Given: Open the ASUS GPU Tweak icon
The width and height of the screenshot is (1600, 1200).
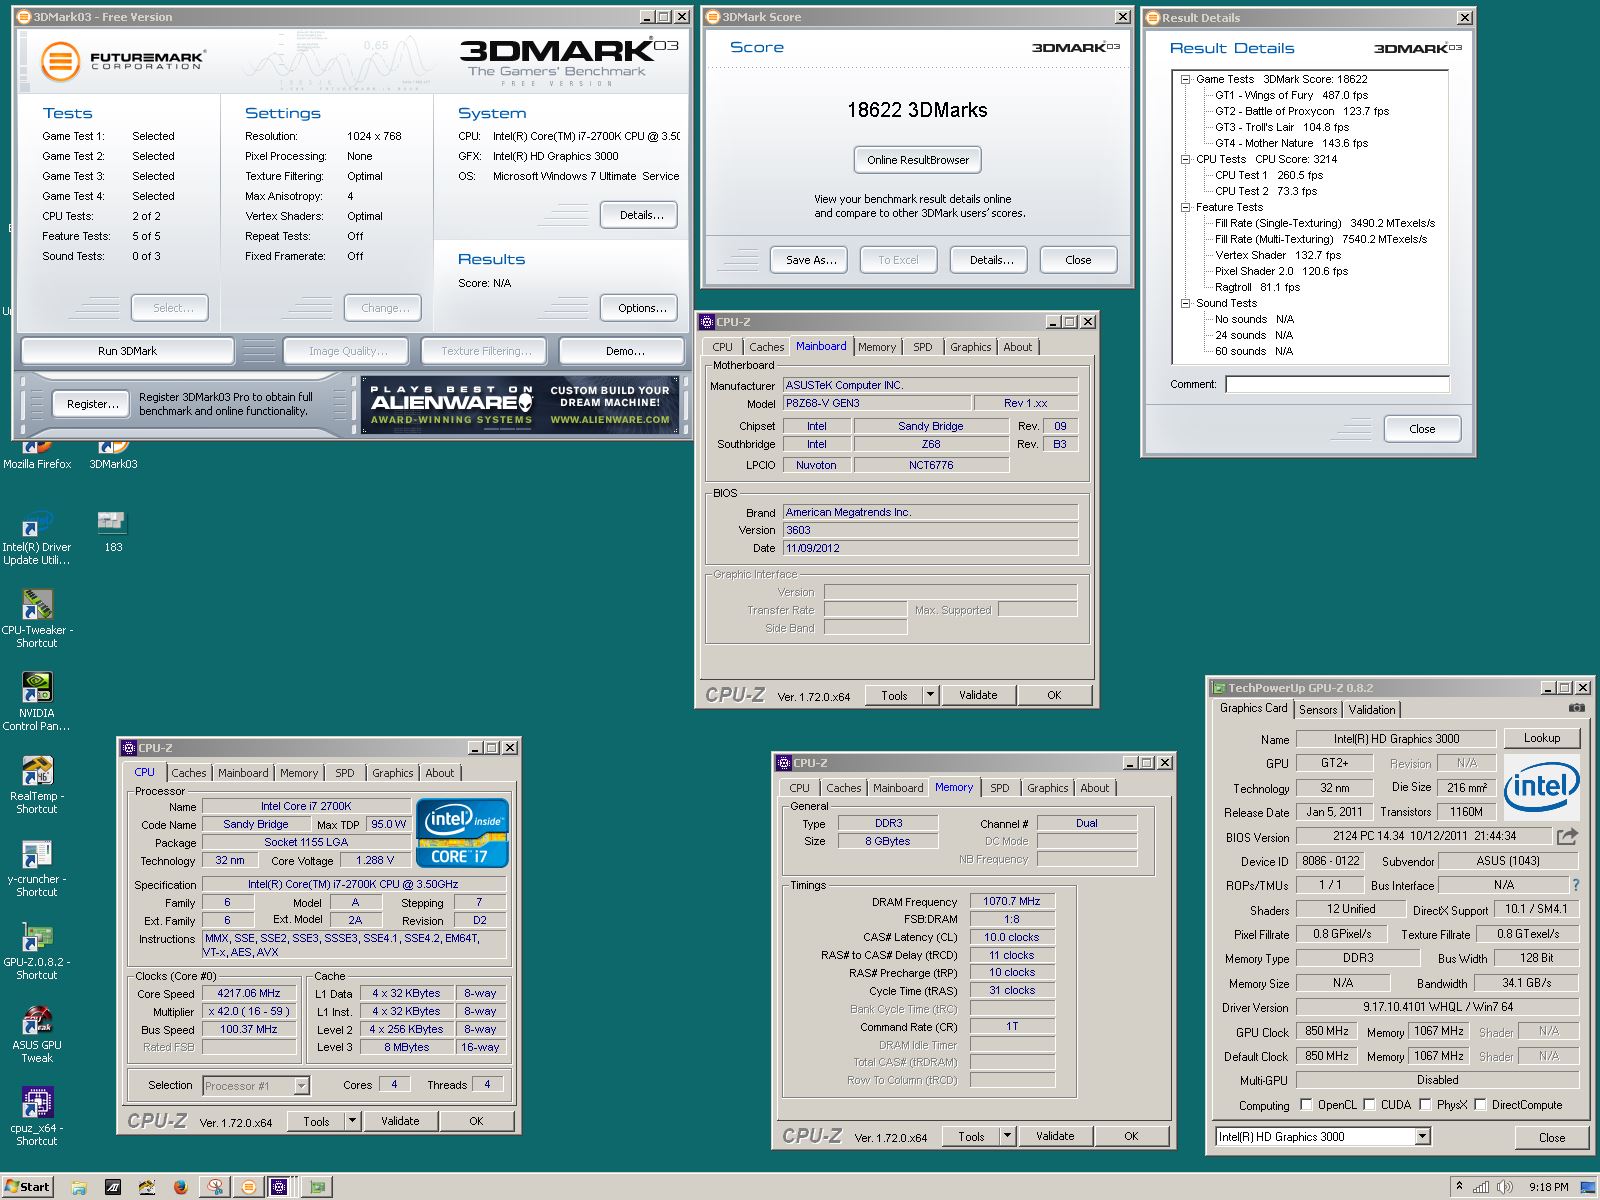Looking at the screenshot, I should tap(37, 1034).
